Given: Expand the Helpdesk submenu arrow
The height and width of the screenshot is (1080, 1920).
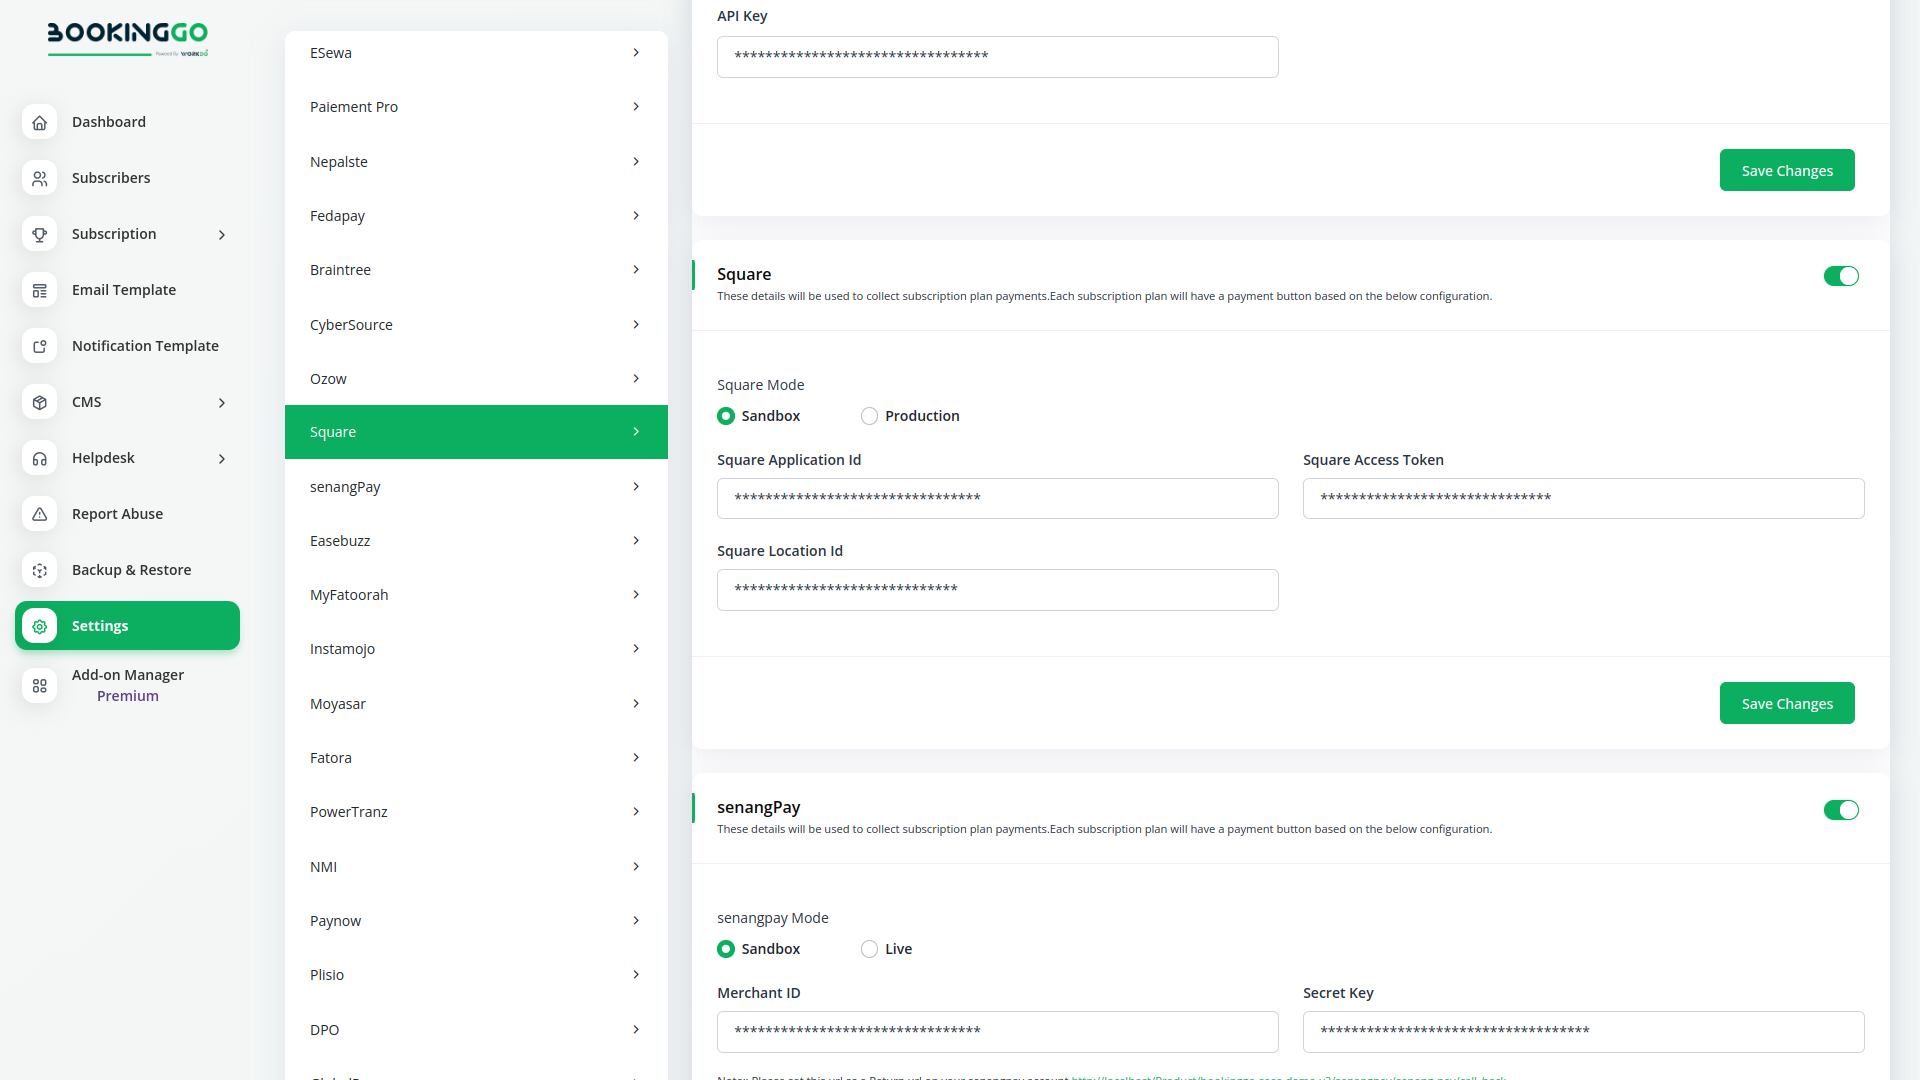Looking at the screenshot, I should 222,458.
